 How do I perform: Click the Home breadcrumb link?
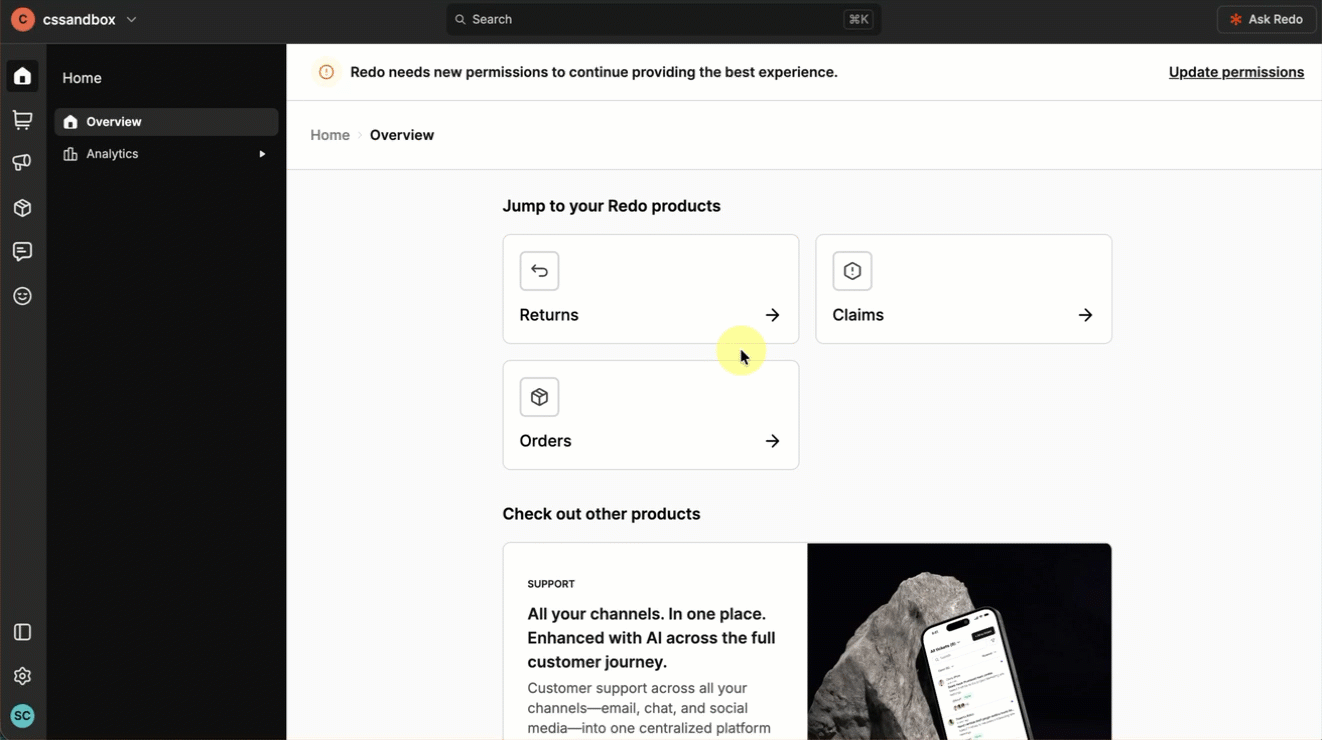point(329,135)
